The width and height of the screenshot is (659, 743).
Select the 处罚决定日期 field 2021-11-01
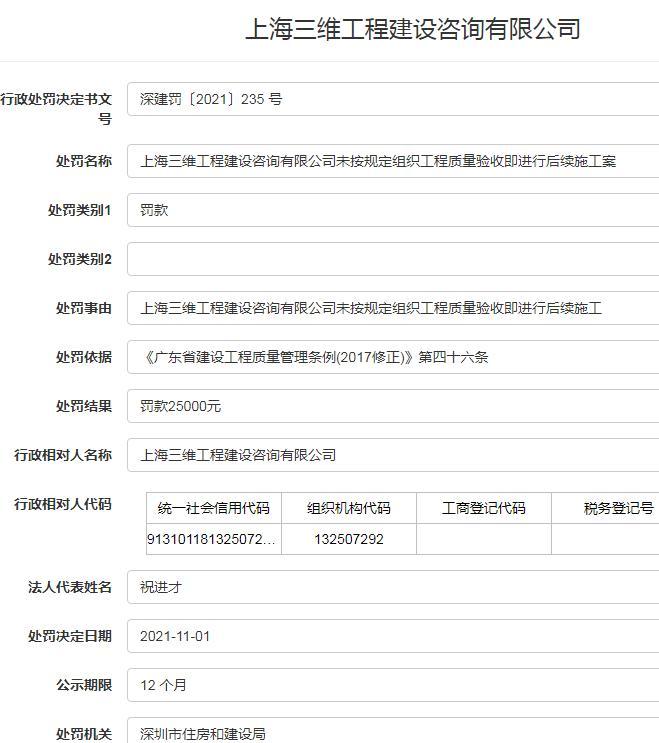coord(393,636)
